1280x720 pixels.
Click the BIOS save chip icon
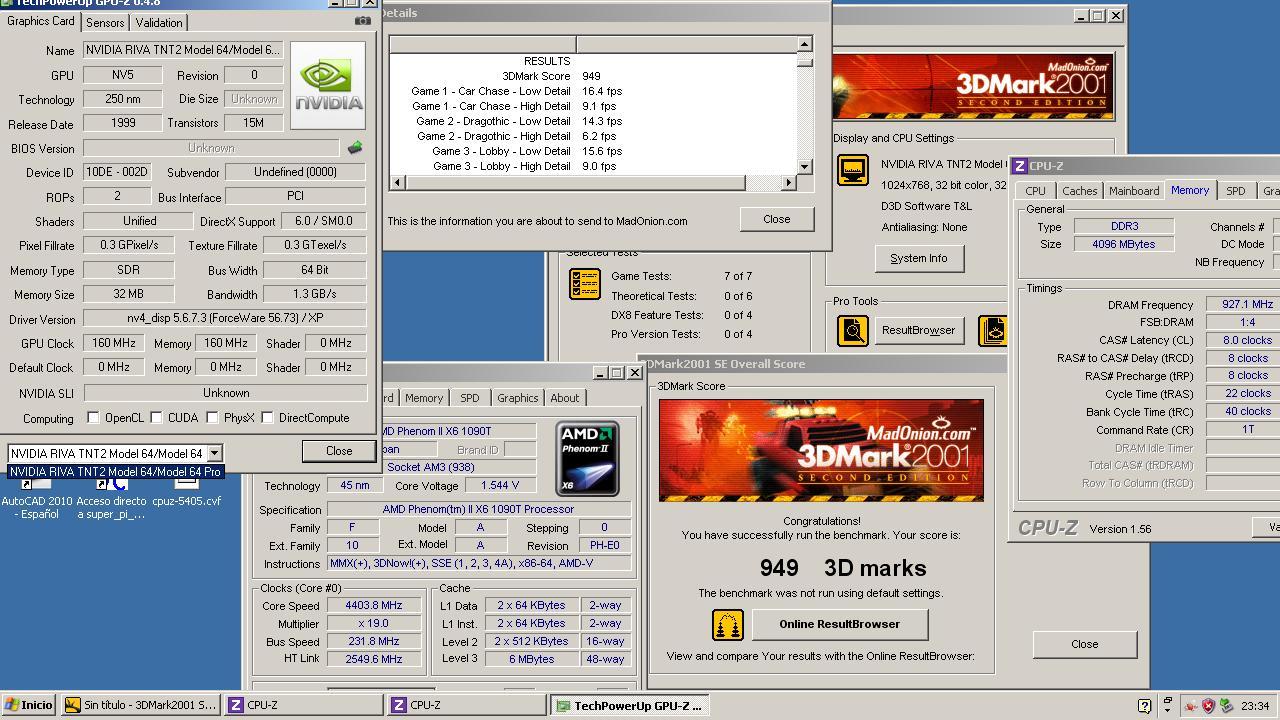click(x=354, y=148)
